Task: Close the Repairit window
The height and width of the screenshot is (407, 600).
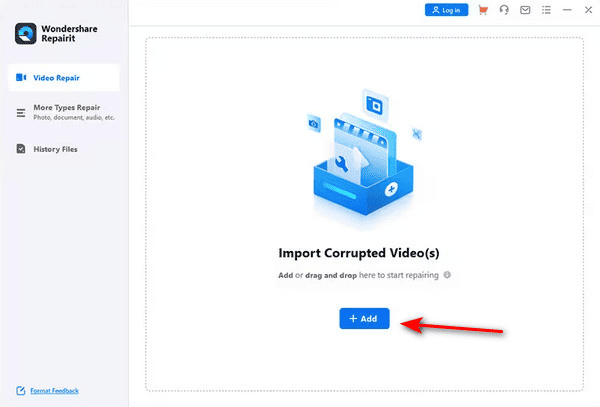Action: (x=589, y=10)
